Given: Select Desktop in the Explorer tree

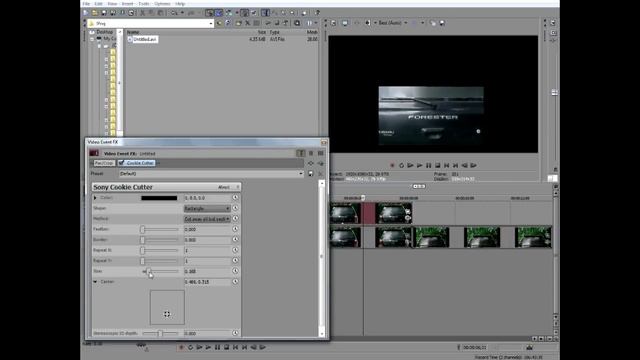Looking at the screenshot, I should click(x=104, y=32).
